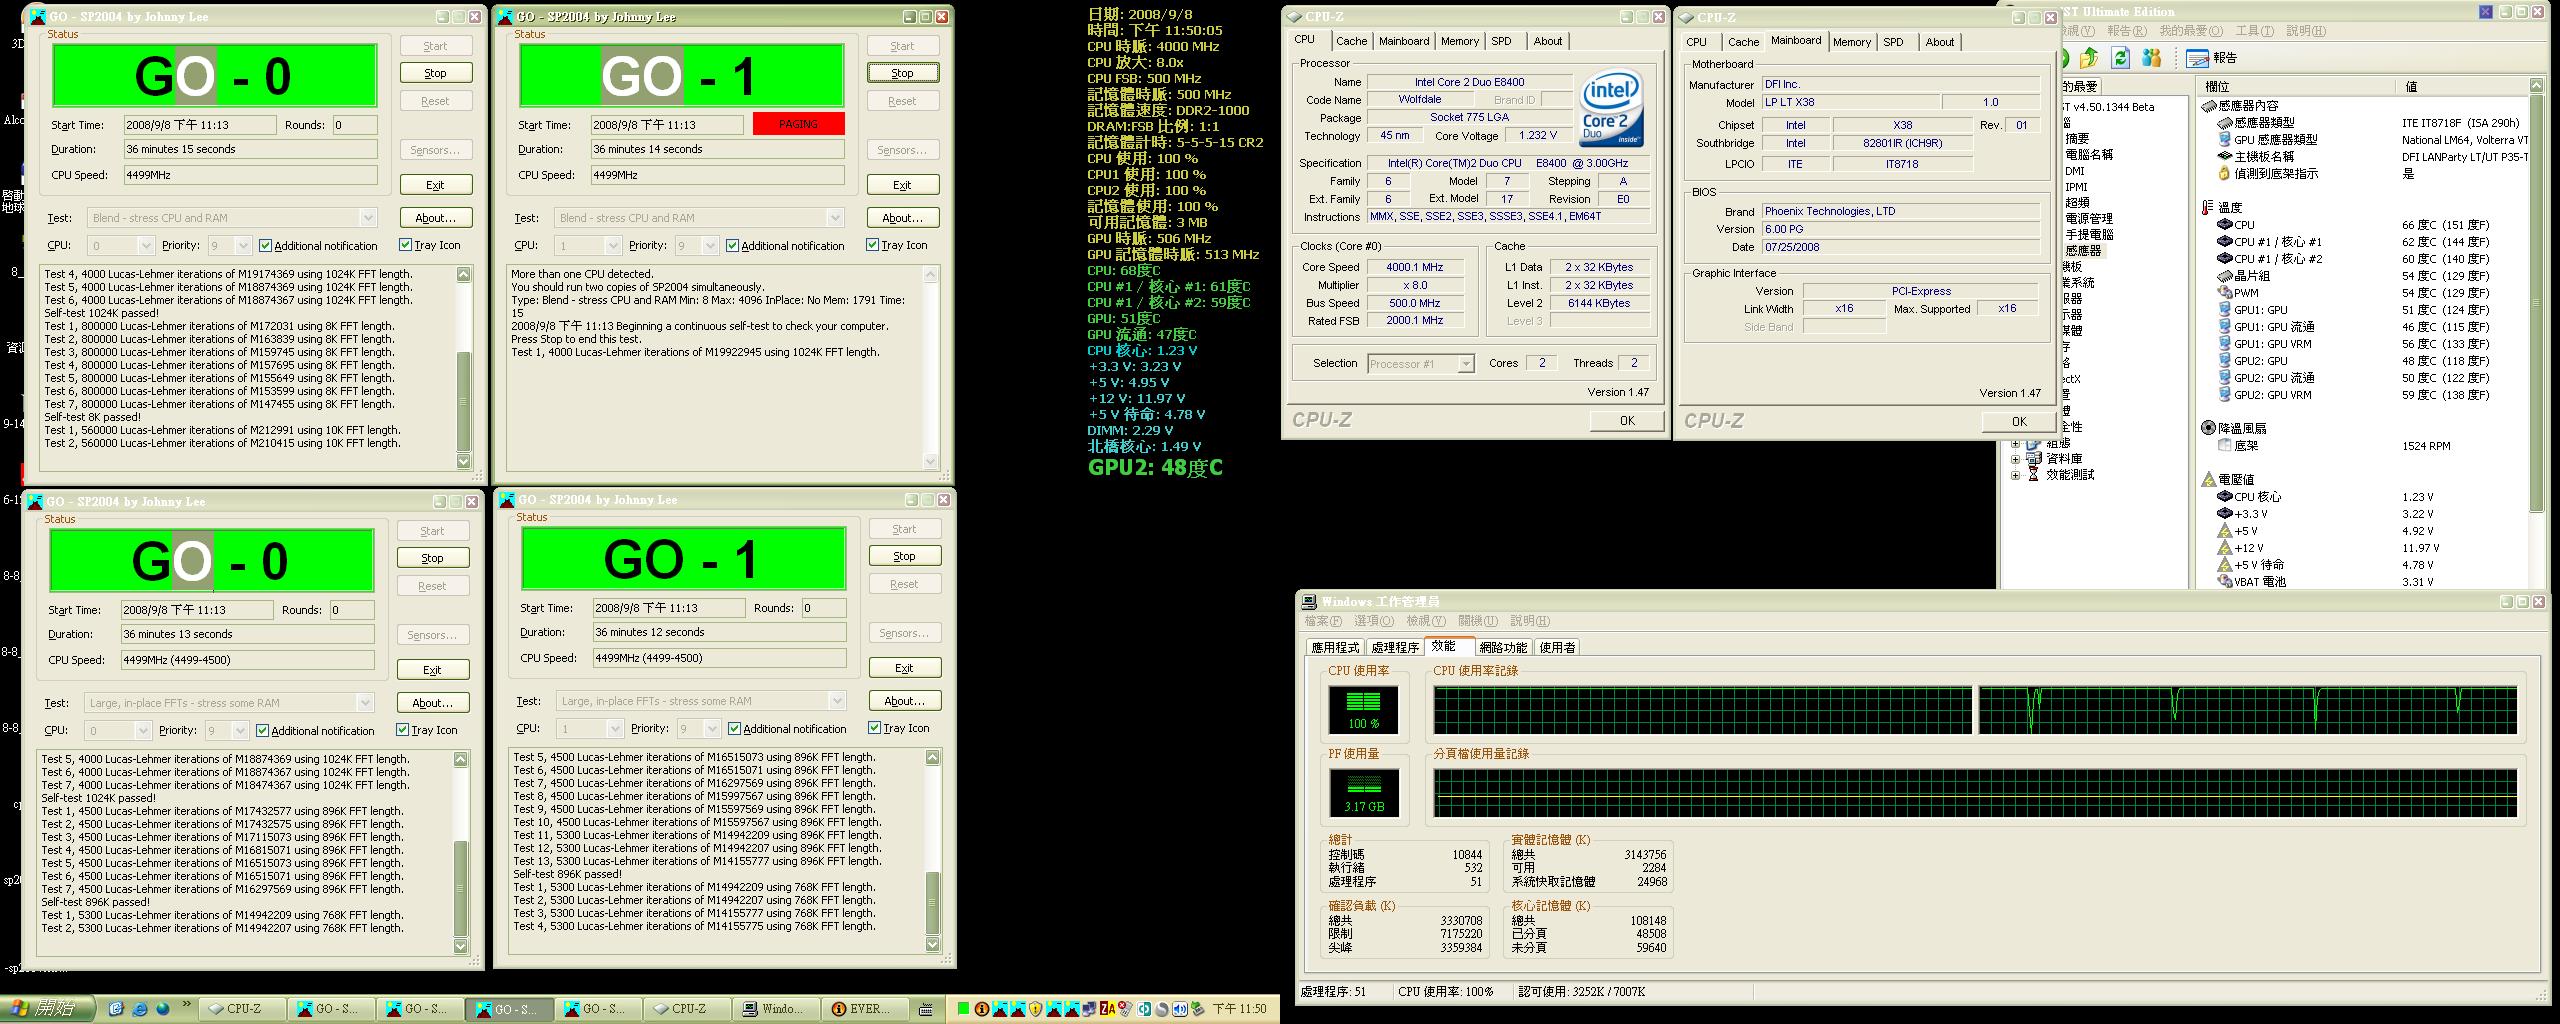The image size is (2560, 1024).
Task: Click the keyboard language bar icon on taskbar
Action: coord(926,1009)
